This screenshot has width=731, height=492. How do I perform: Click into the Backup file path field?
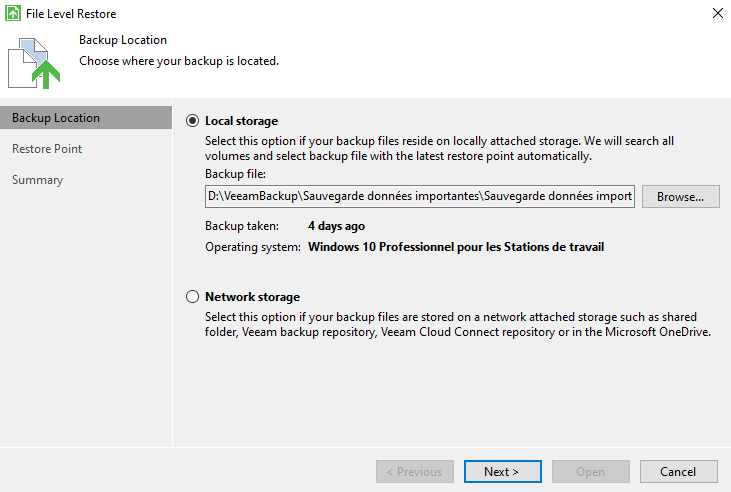pos(420,196)
